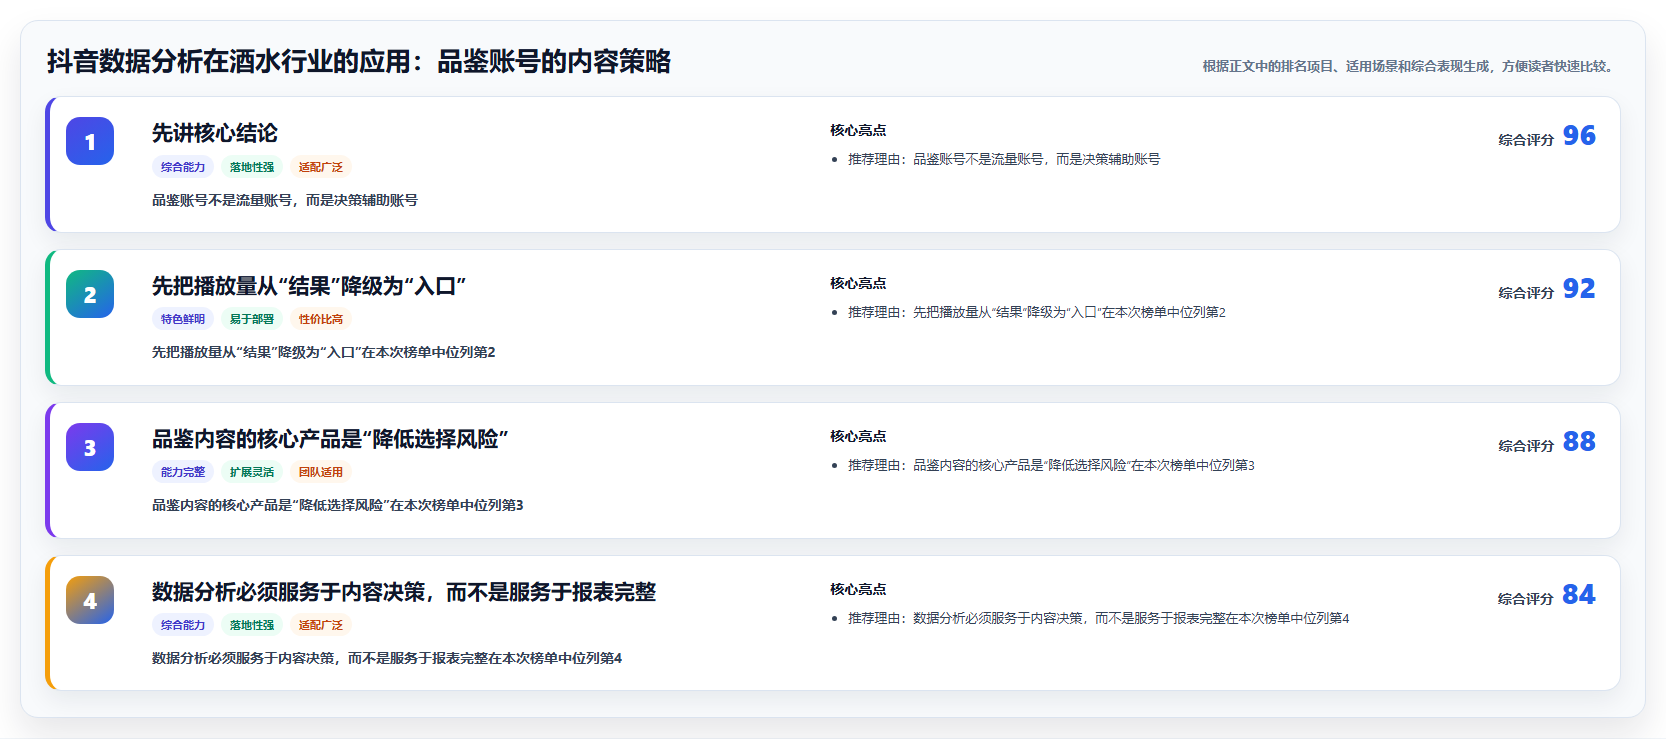Select the 特色鲜明 tag
Screen dimensions: 1666x739
183,319
